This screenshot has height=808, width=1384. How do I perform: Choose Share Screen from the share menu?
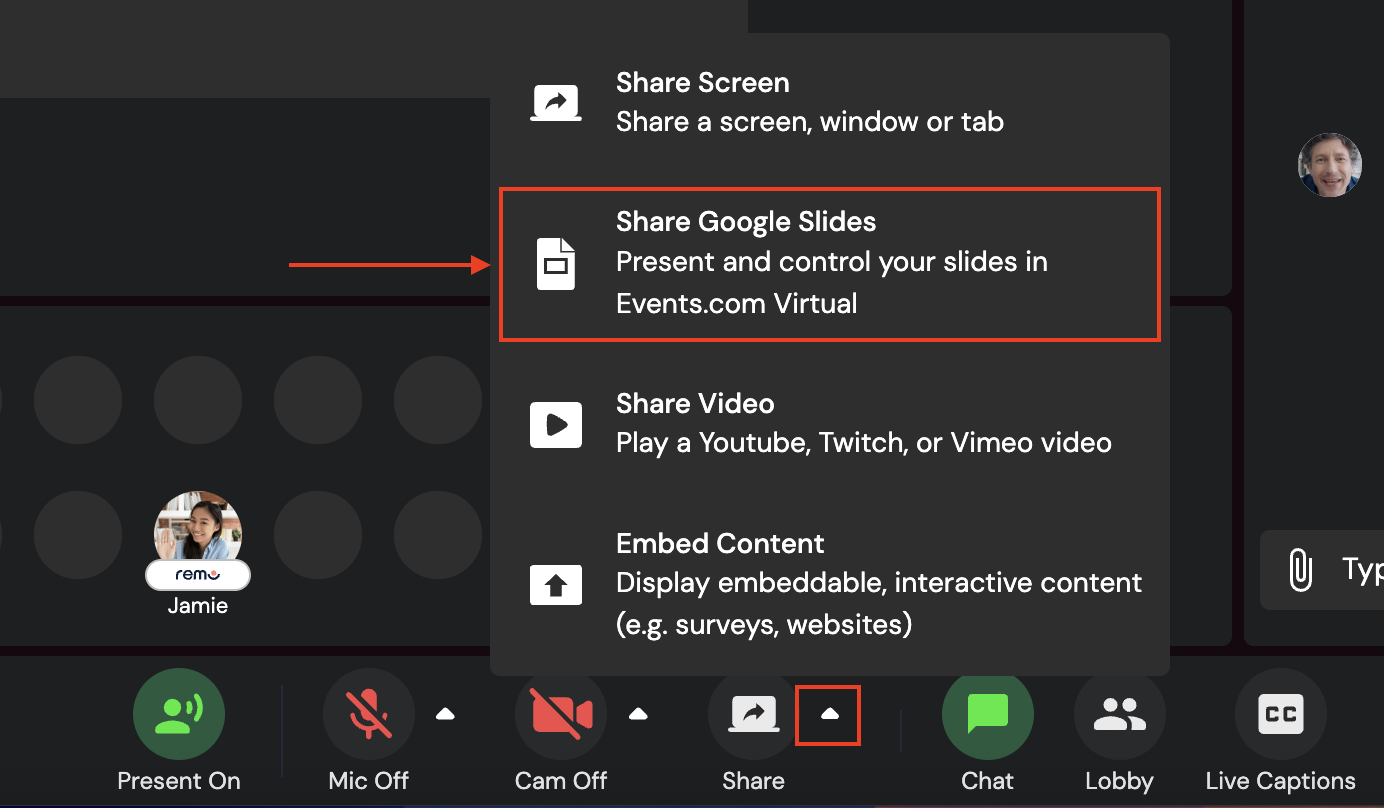pyautogui.click(x=829, y=103)
